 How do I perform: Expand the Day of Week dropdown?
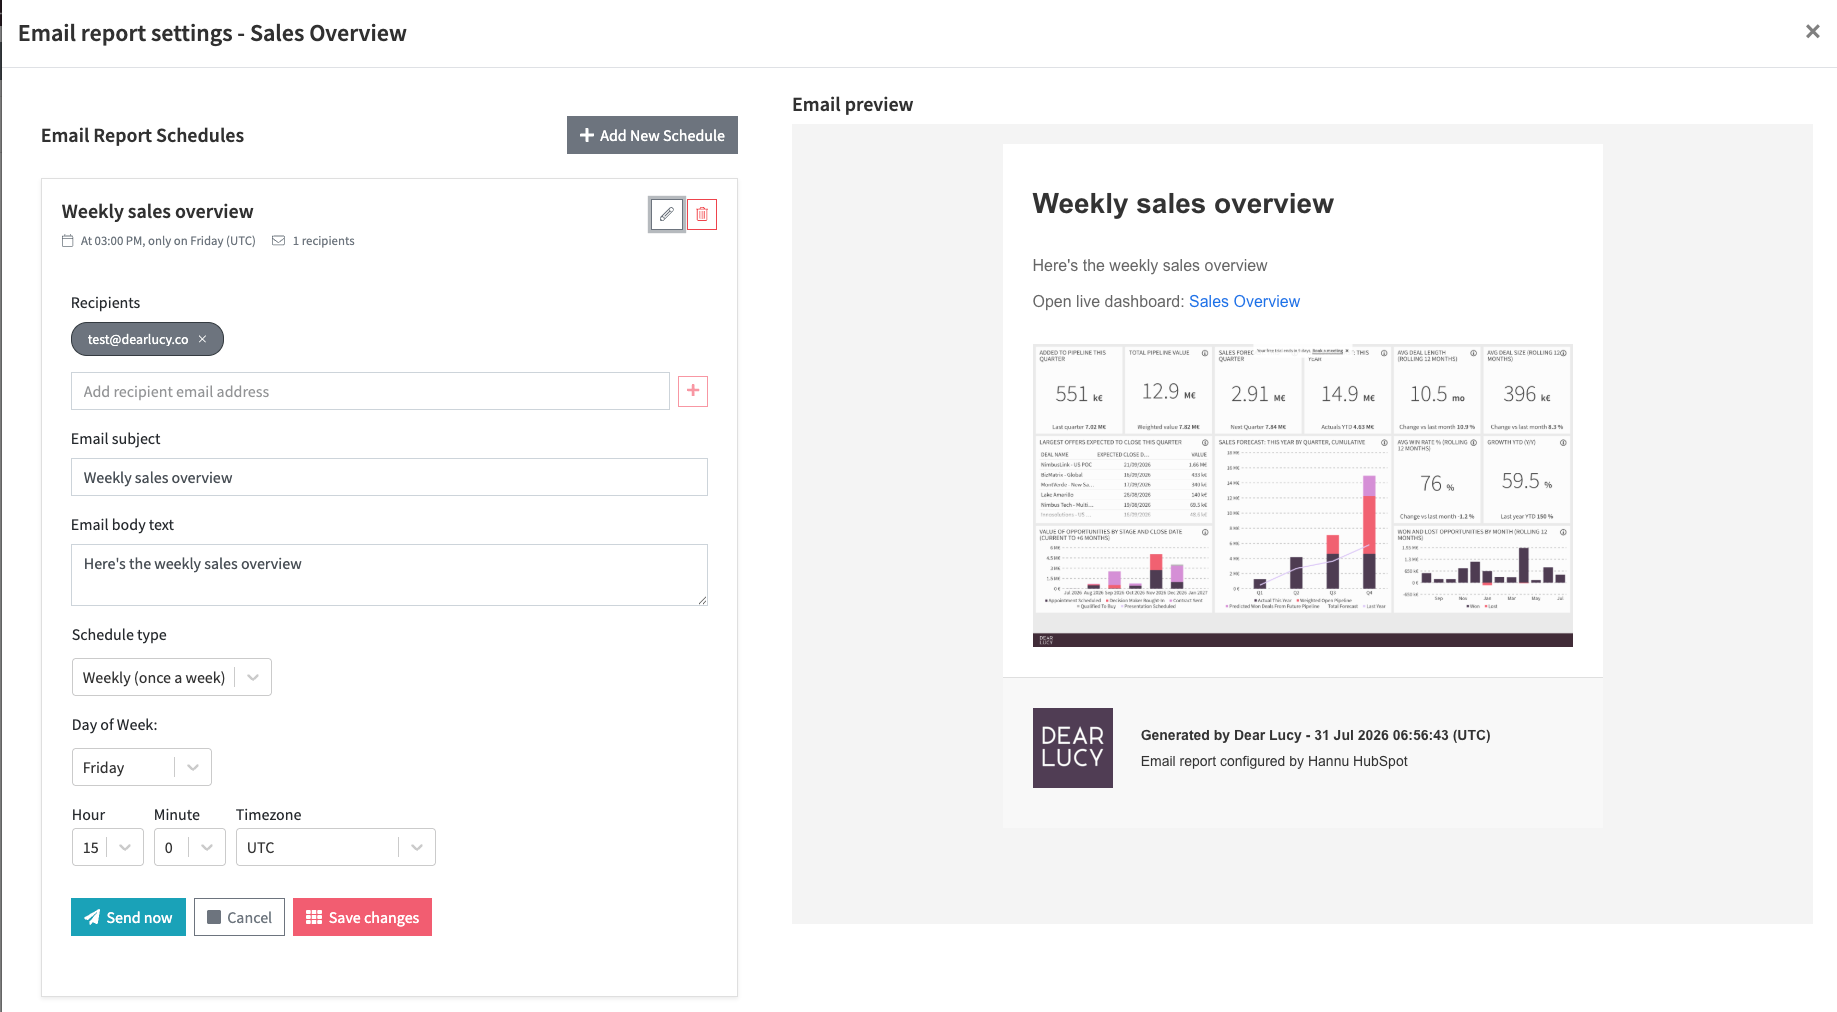point(142,767)
